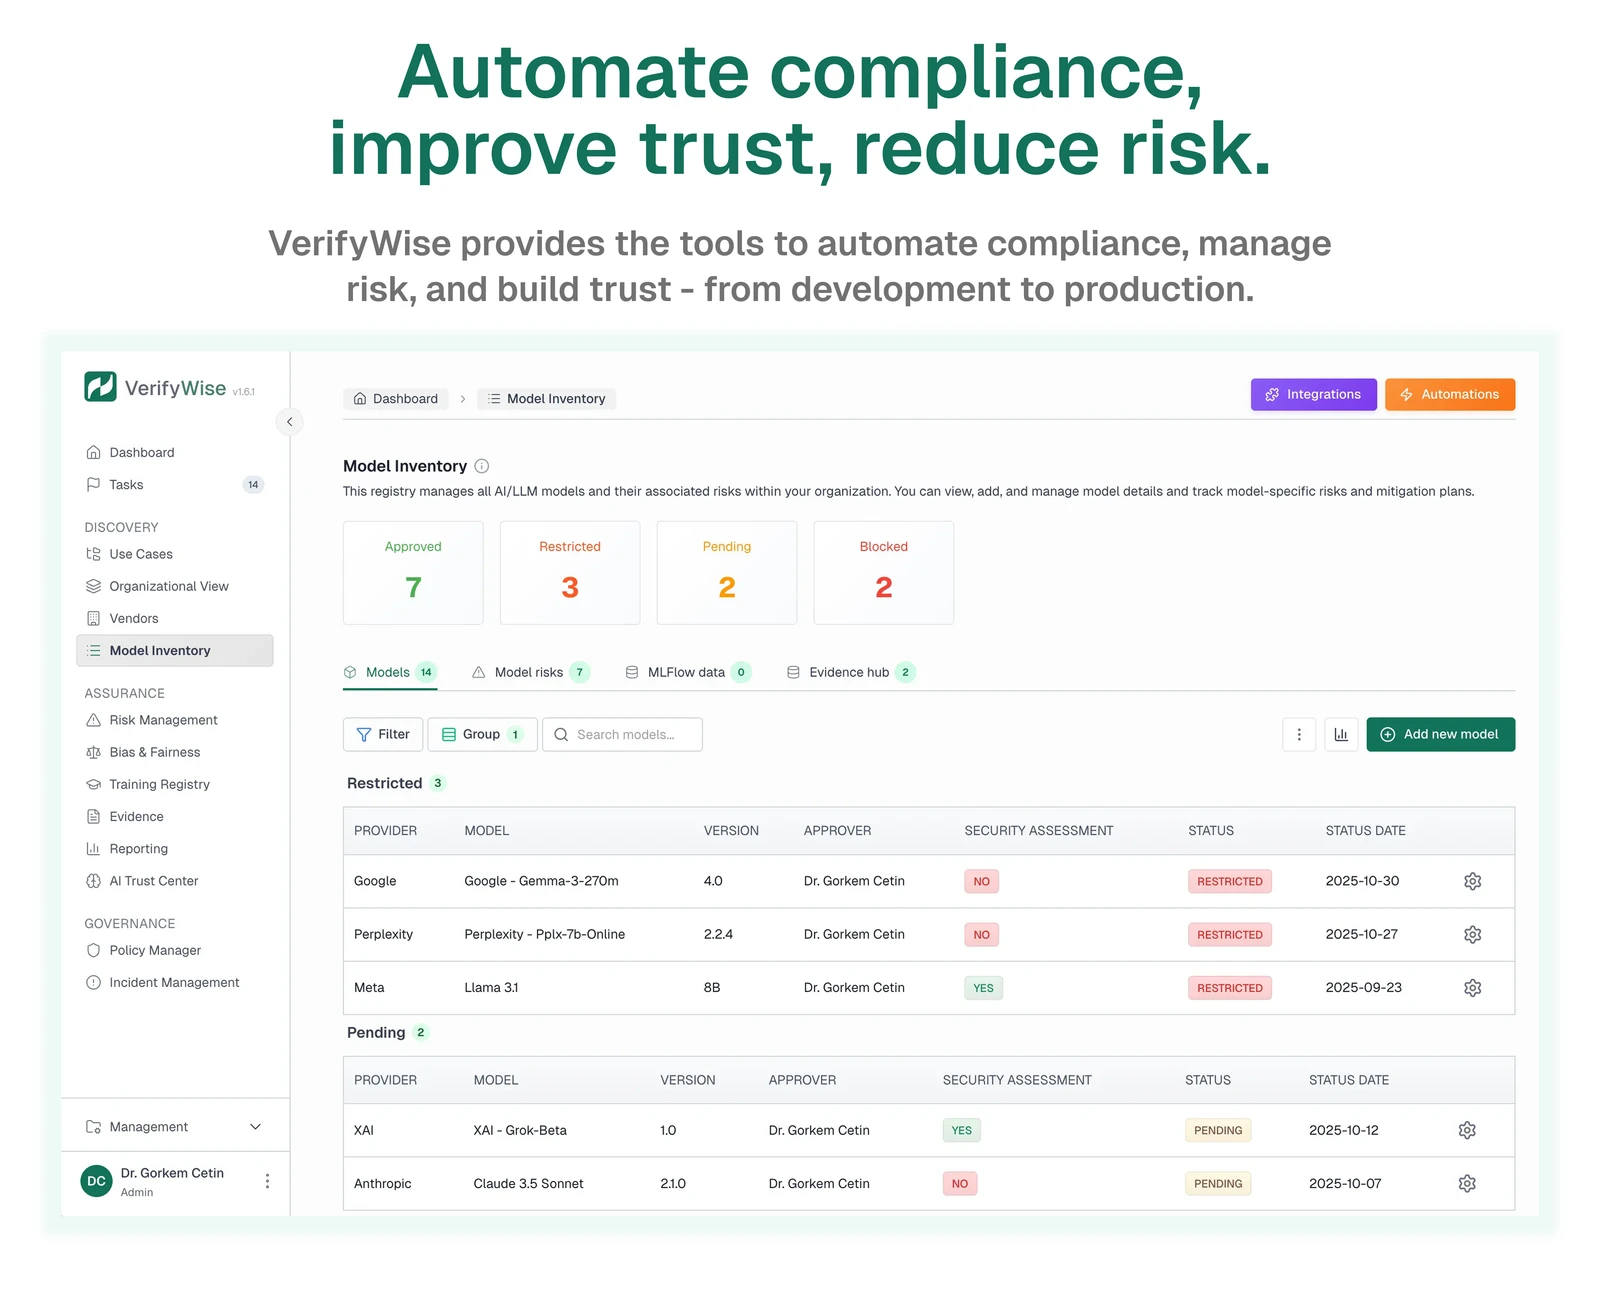Switch to the Models tab
The width and height of the screenshot is (1600, 1292).
click(390, 672)
